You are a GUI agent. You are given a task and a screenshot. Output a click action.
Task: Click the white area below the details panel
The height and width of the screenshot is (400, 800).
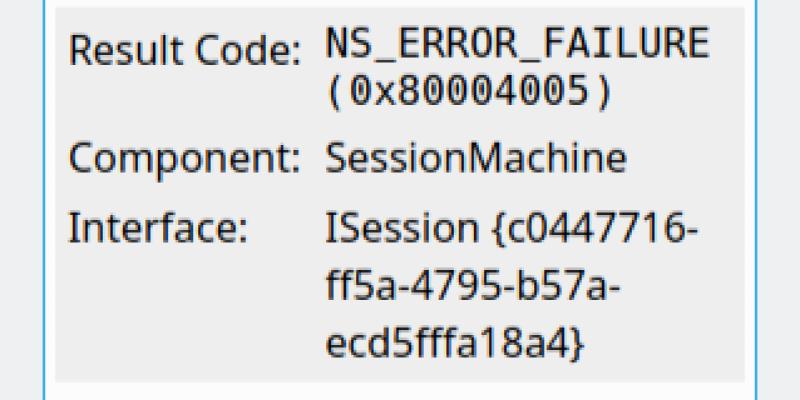pyautogui.click(x=400, y=391)
